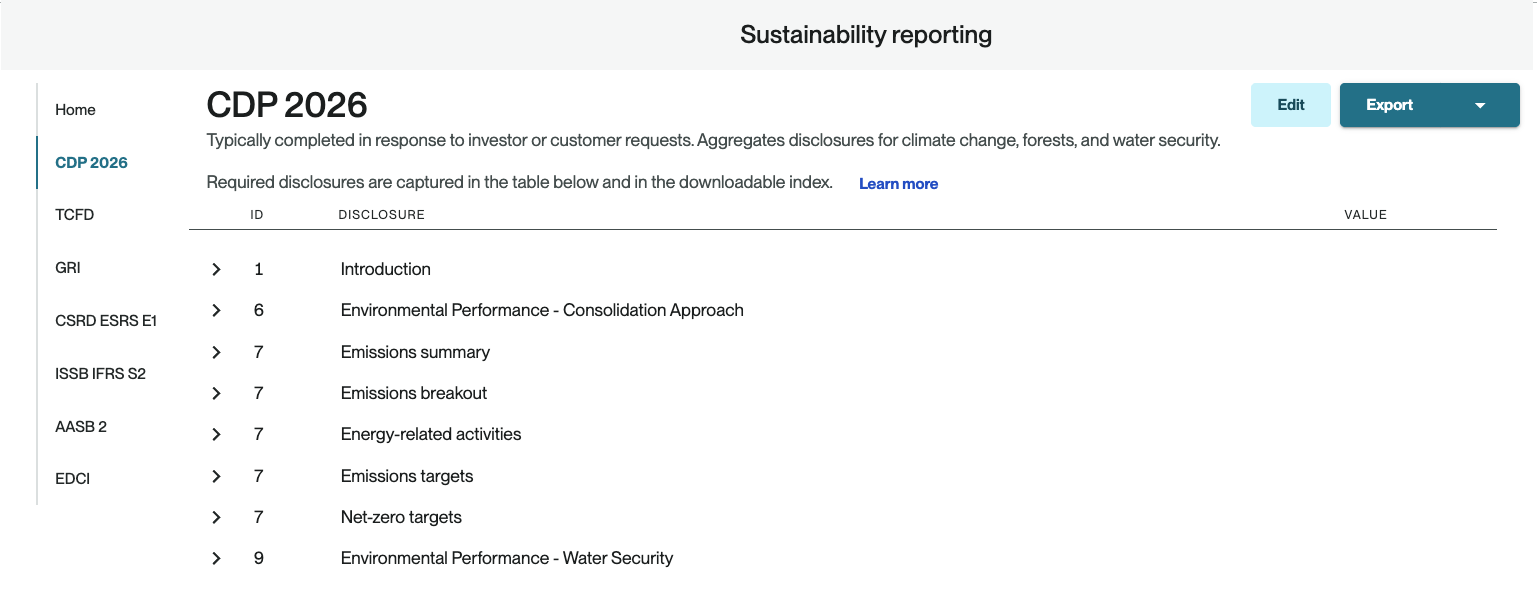1537x594 pixels.
Task: Click the DISCLOSURE column header
Action: coord(381,215)
